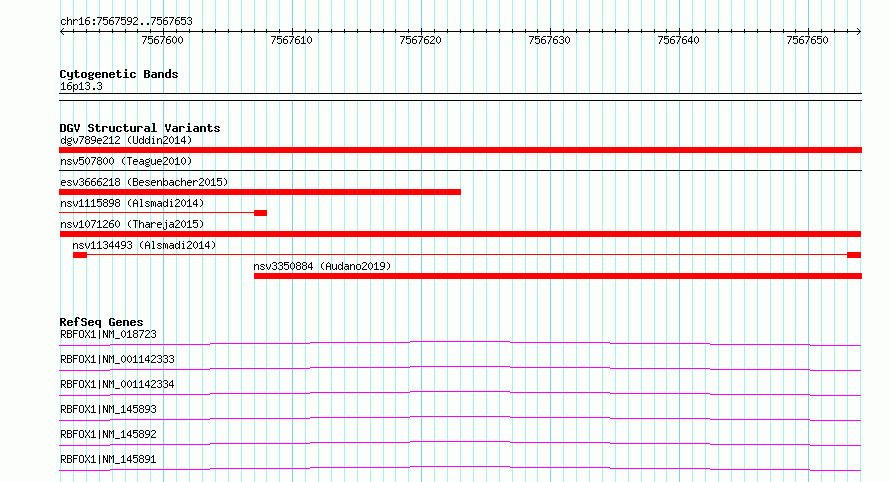
Task: Open variant nsv3350884 (Audano2019) label
Action: pyautogui.click(x=322, y=266)
